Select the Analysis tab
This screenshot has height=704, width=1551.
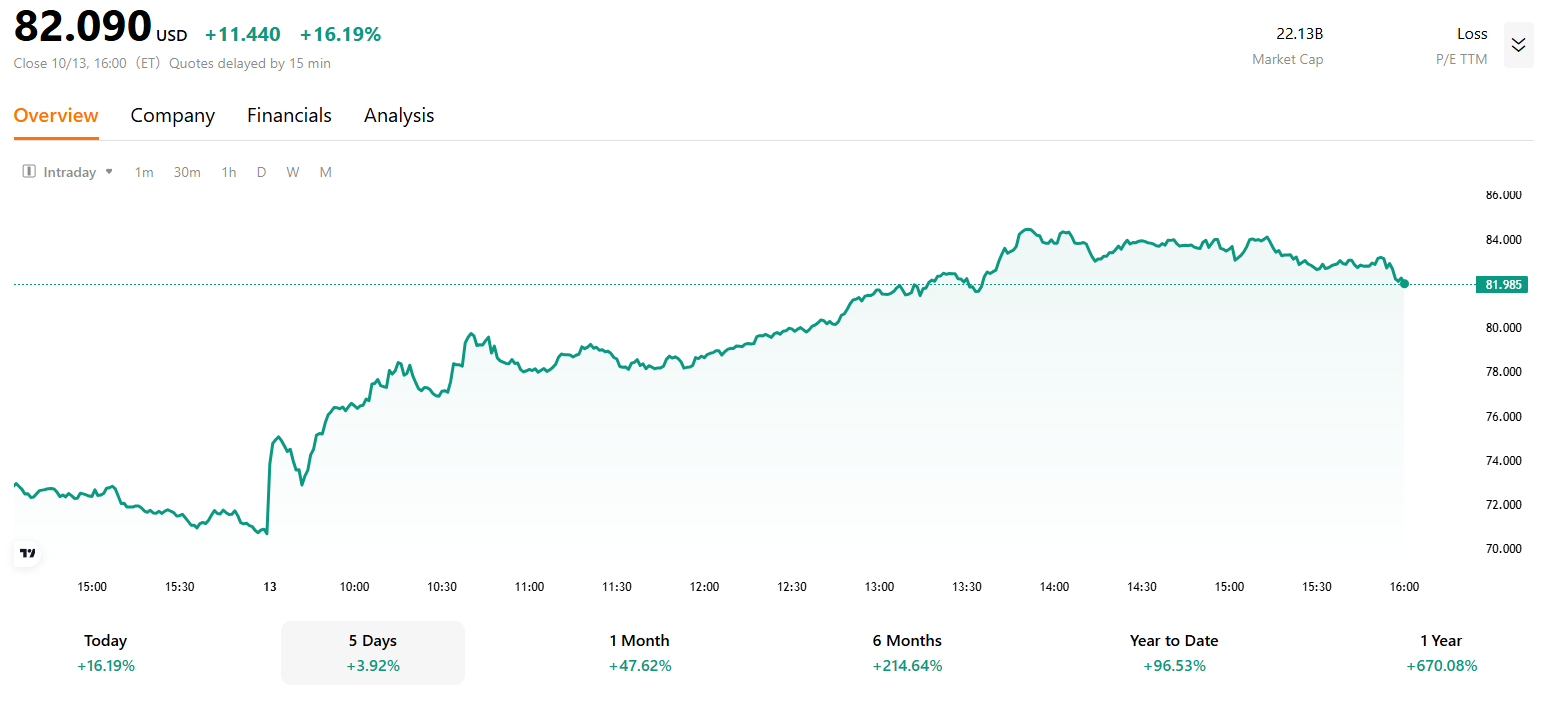click(x=398, y=115)
